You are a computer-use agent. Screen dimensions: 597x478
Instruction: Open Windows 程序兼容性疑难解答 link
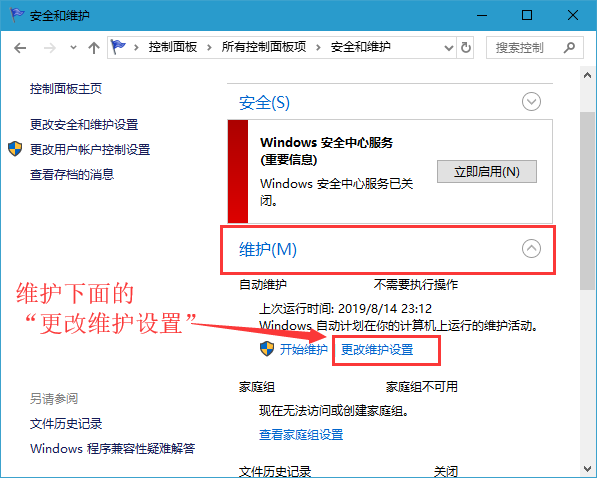[112, 449]
